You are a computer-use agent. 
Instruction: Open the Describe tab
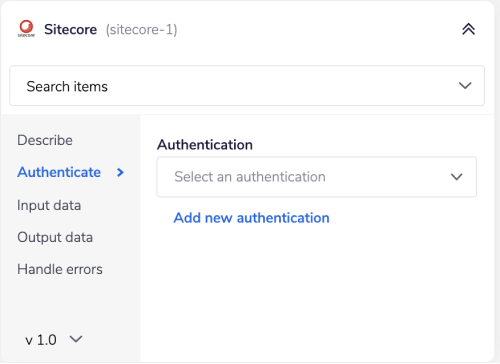tap(45, 140)
